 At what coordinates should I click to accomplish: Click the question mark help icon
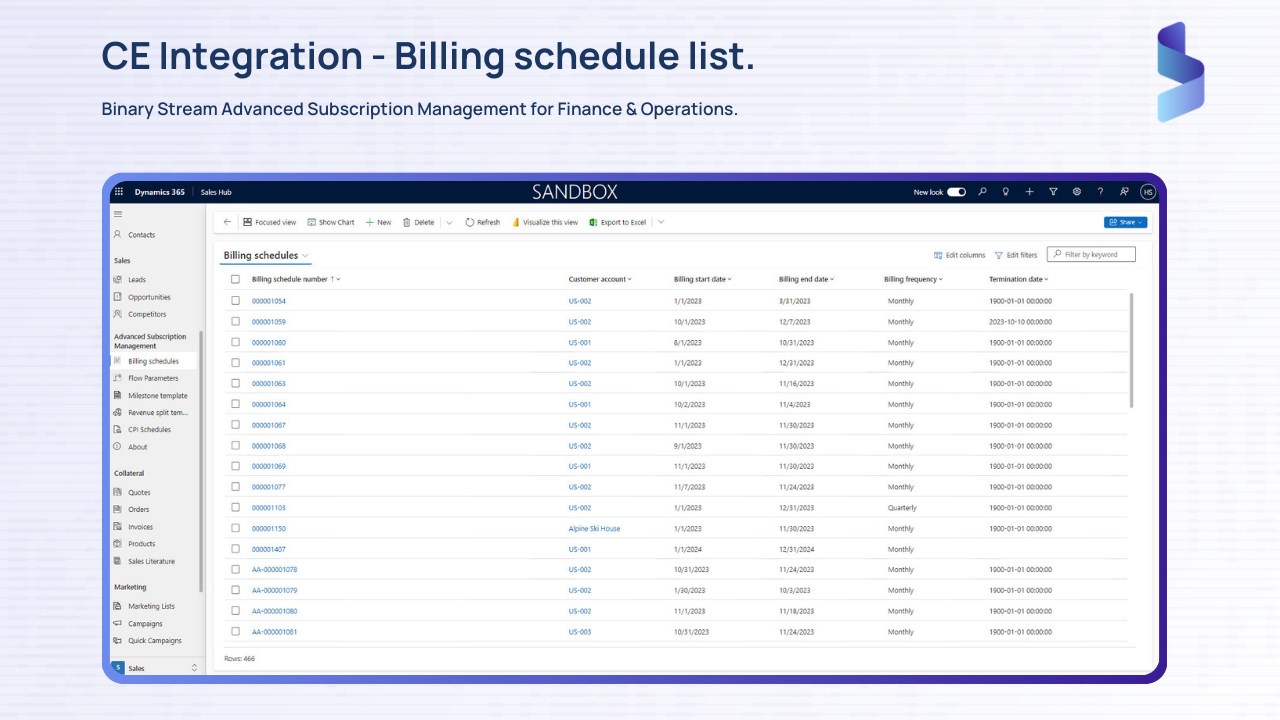1100,192
